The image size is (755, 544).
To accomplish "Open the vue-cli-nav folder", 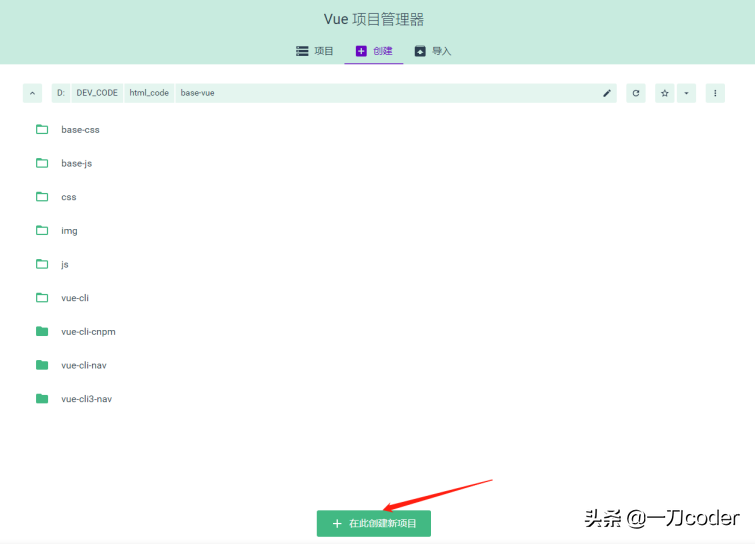I will pos(84,365).
